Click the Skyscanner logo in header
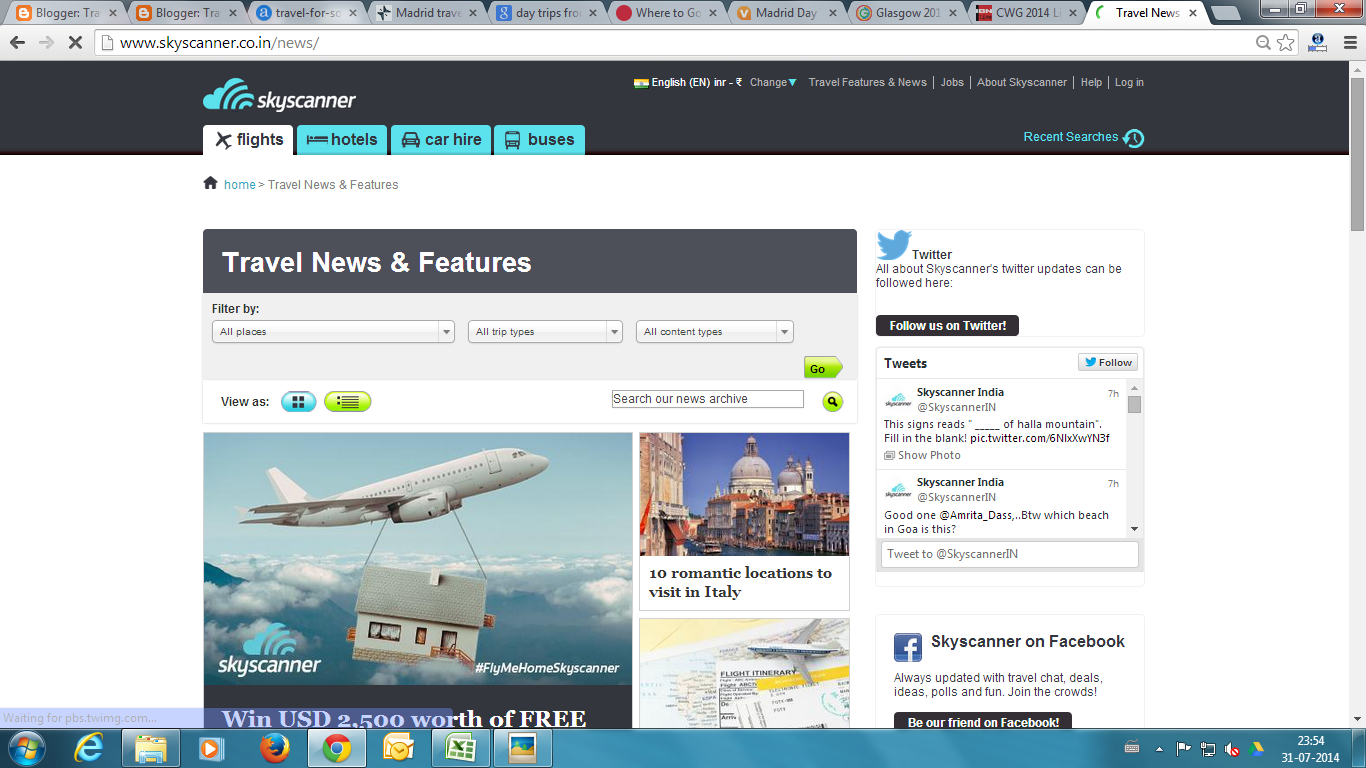 (279, 96)
